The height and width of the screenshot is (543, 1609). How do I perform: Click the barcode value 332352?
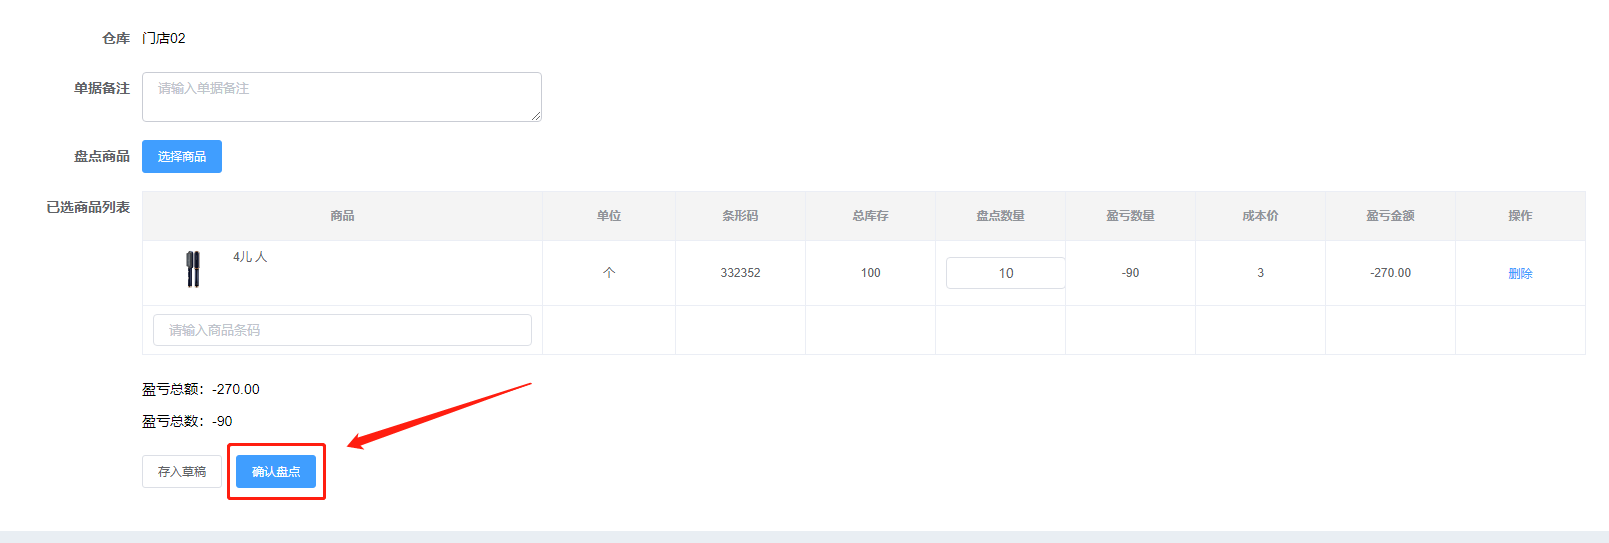click(740, 273)
